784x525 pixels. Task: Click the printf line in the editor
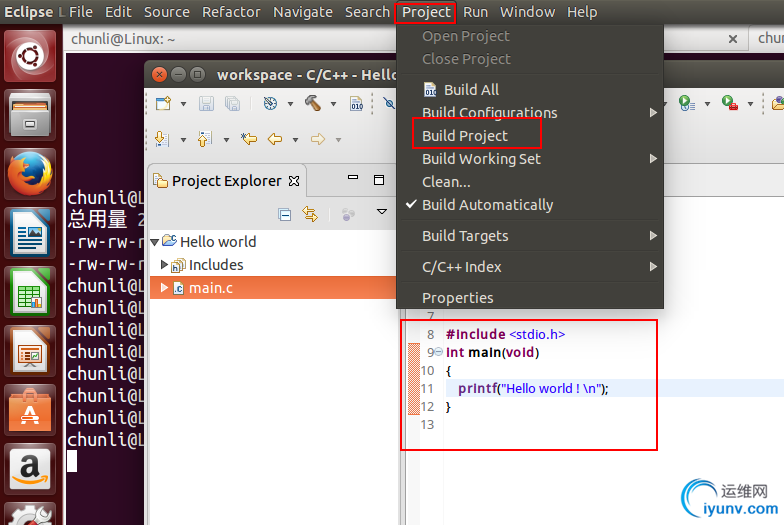pyautogui.click(x=533, y=388)
